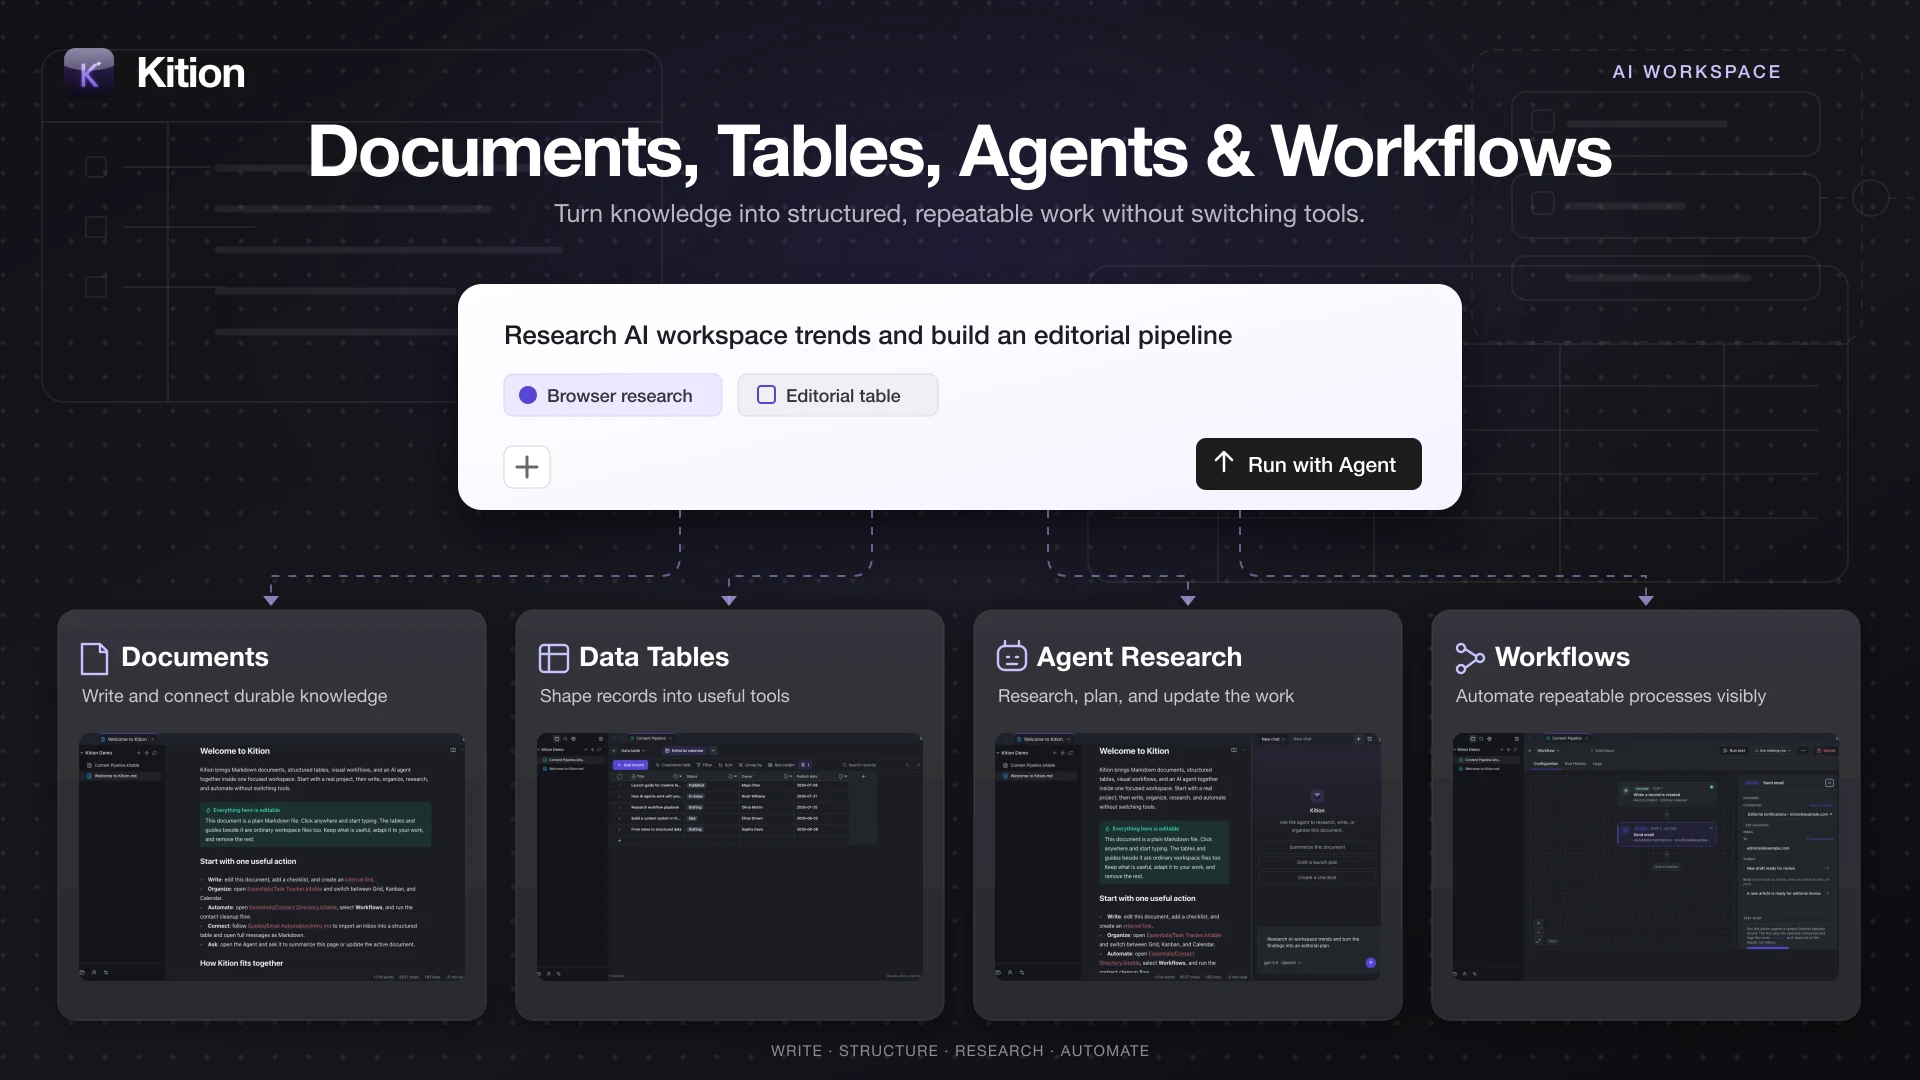This screenshot has width=1920, height=1080.
Task: Click Summarize this document suggestion
Action: pyautogui.click(x=1317, y=847)
